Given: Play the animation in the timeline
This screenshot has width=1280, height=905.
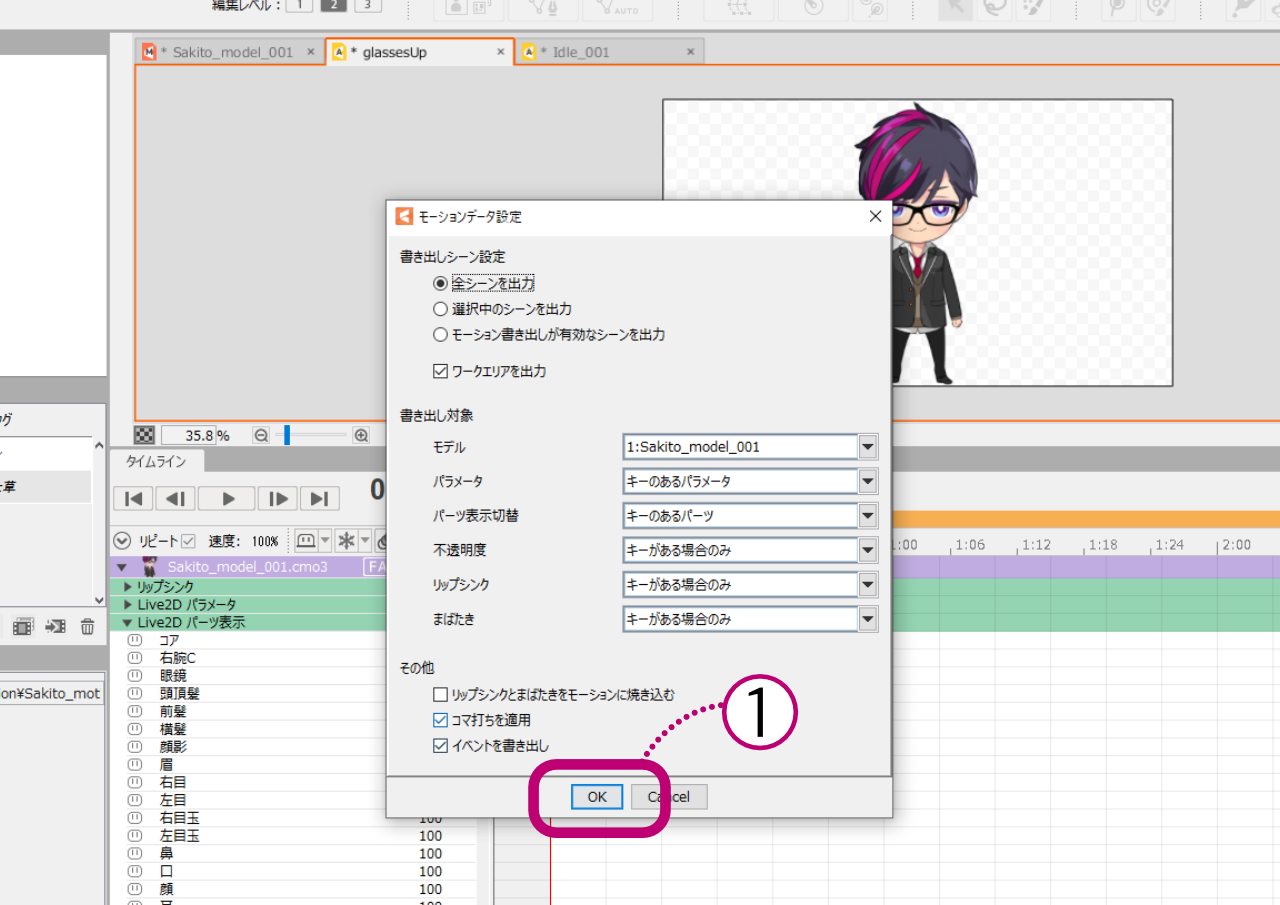Looking at the screenshot, I should [x=227, y=498].
